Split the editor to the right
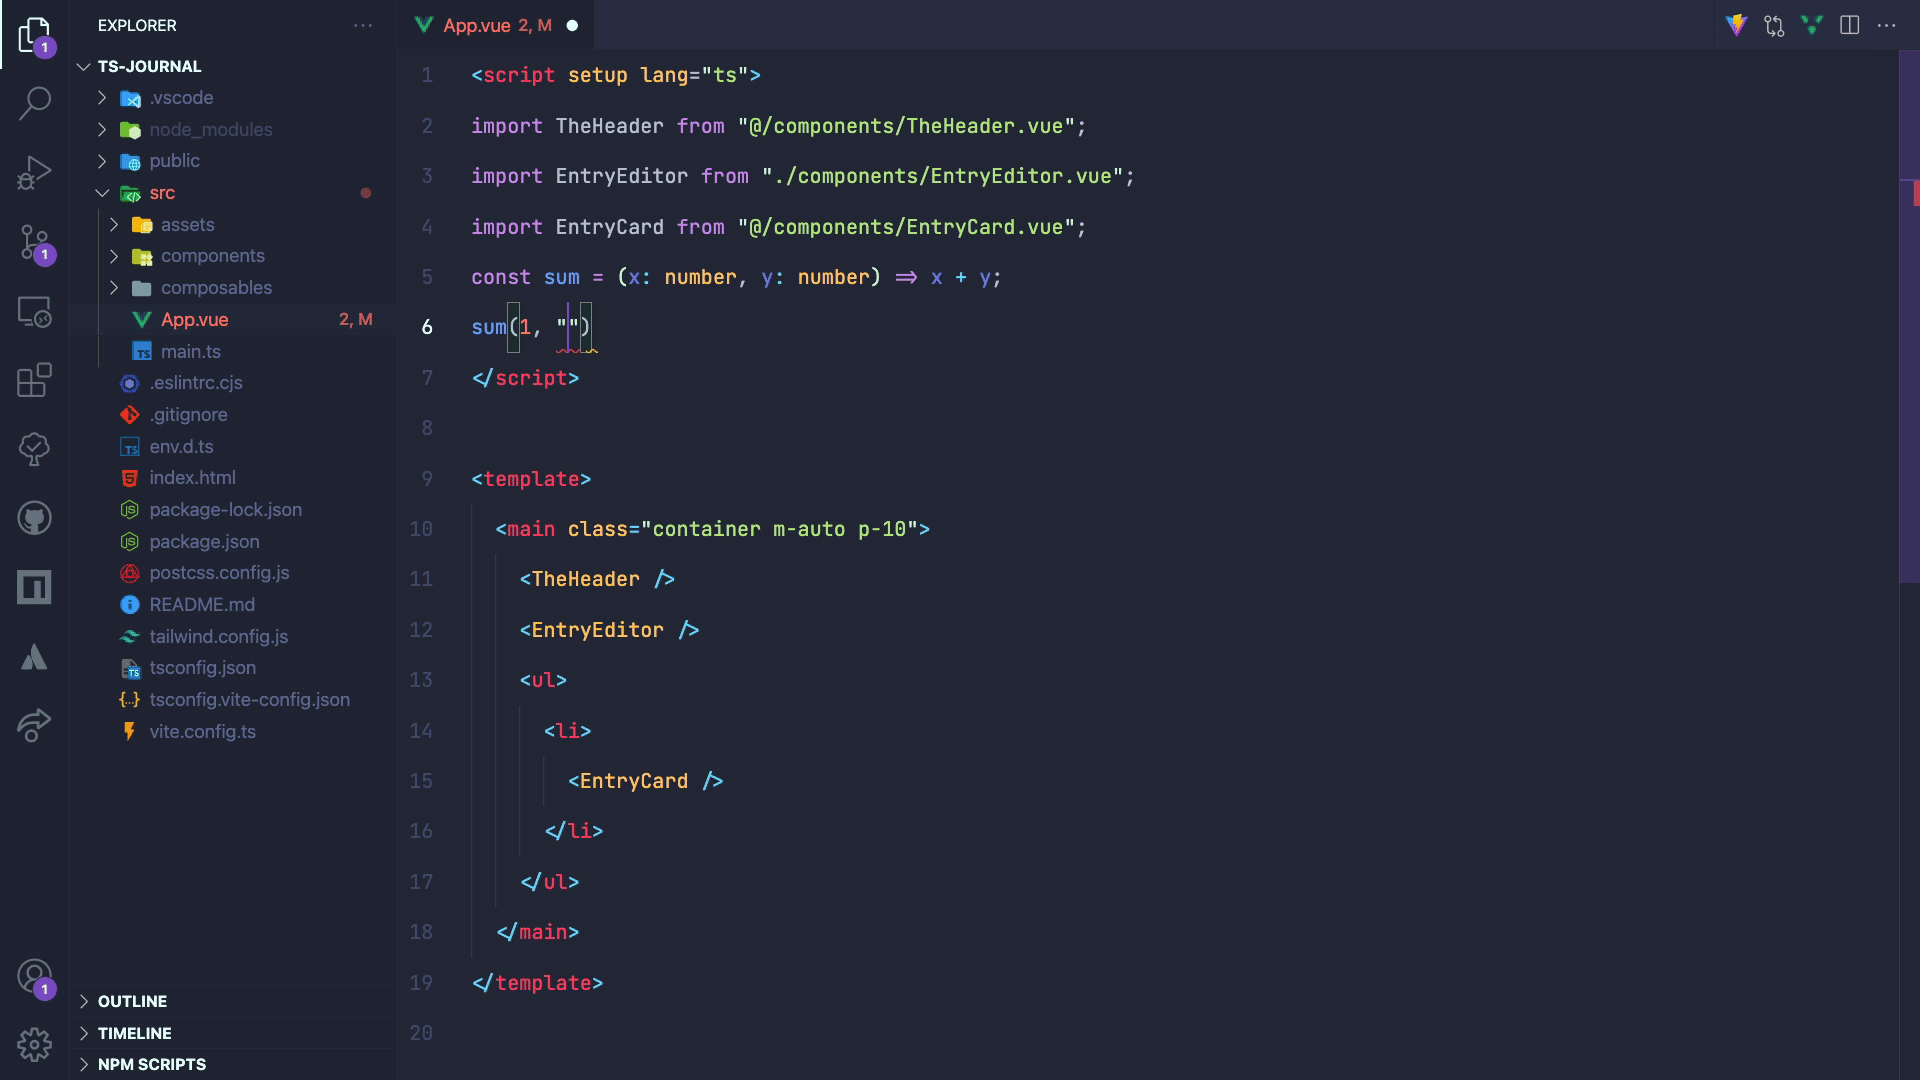Image resolution: width=1920 pixels, height=1080 pixels. tap(1849, 25)
